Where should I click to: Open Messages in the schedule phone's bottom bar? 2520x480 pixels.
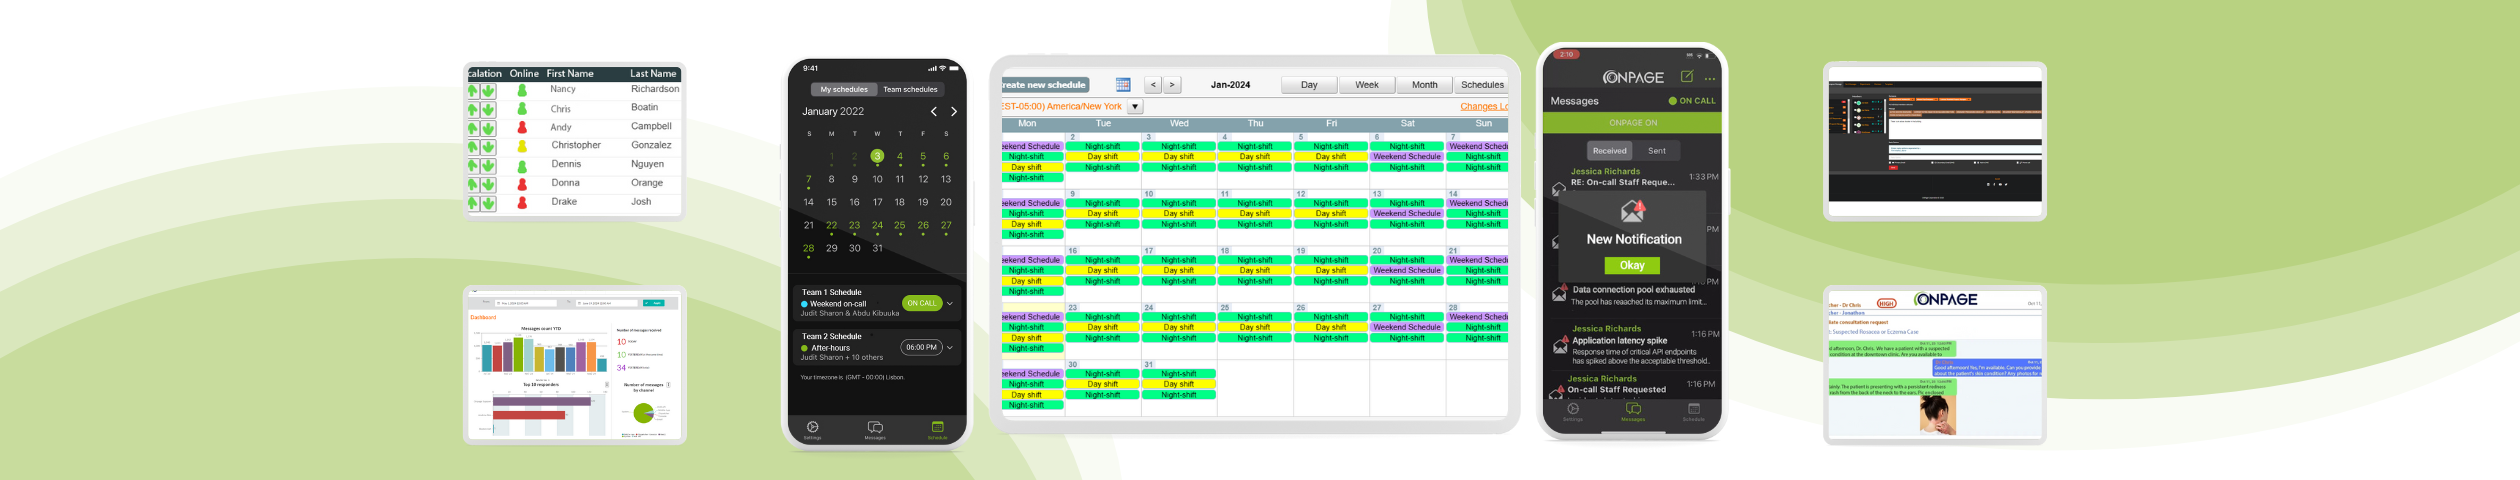click(x=875, y=430)
